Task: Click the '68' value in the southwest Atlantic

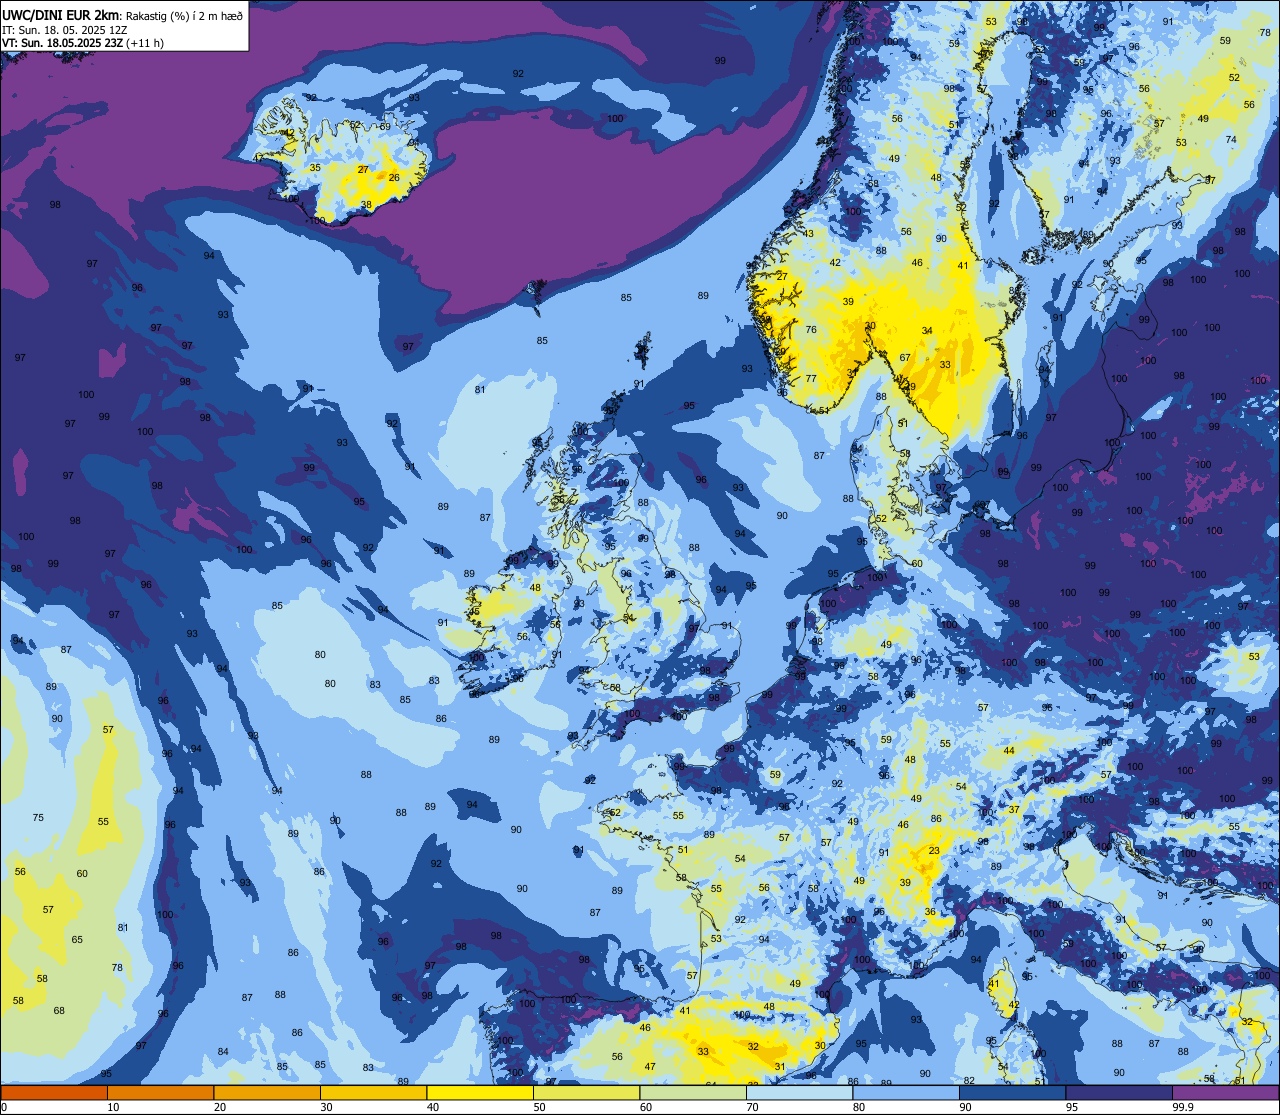Action: [x=59, y=1010]
